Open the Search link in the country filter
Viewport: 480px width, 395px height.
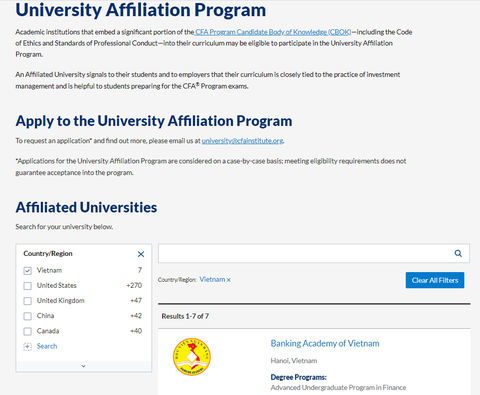(x=47, y=346)
